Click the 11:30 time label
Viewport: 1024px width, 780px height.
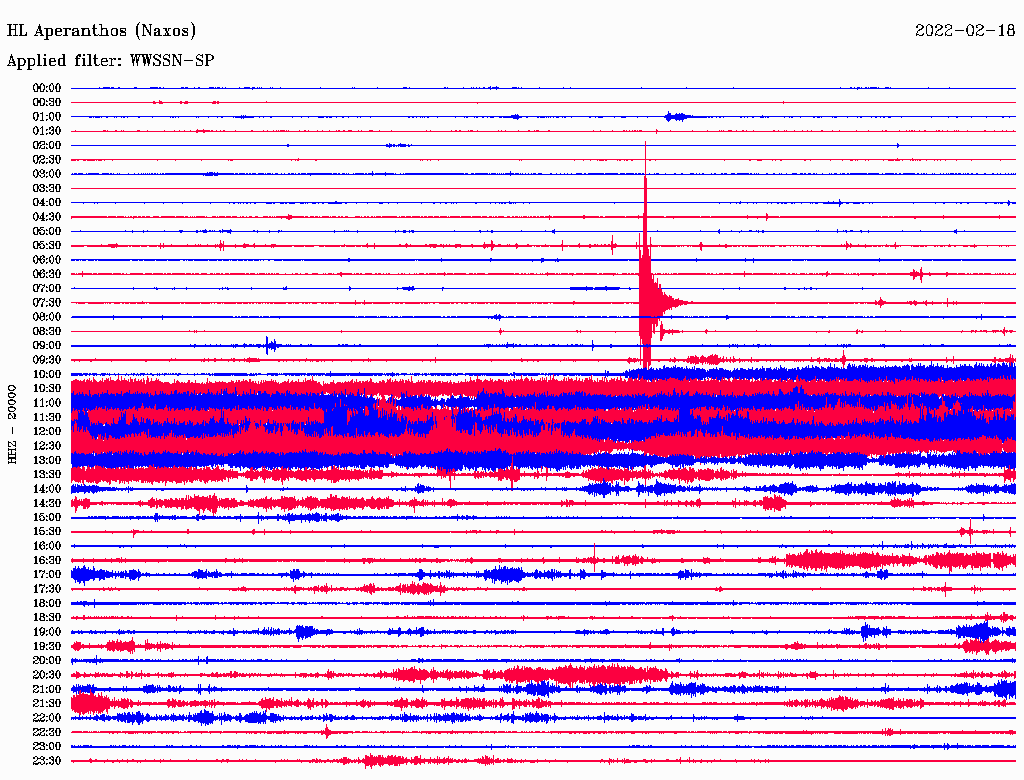pyautogui.click(x=47, y=417)
